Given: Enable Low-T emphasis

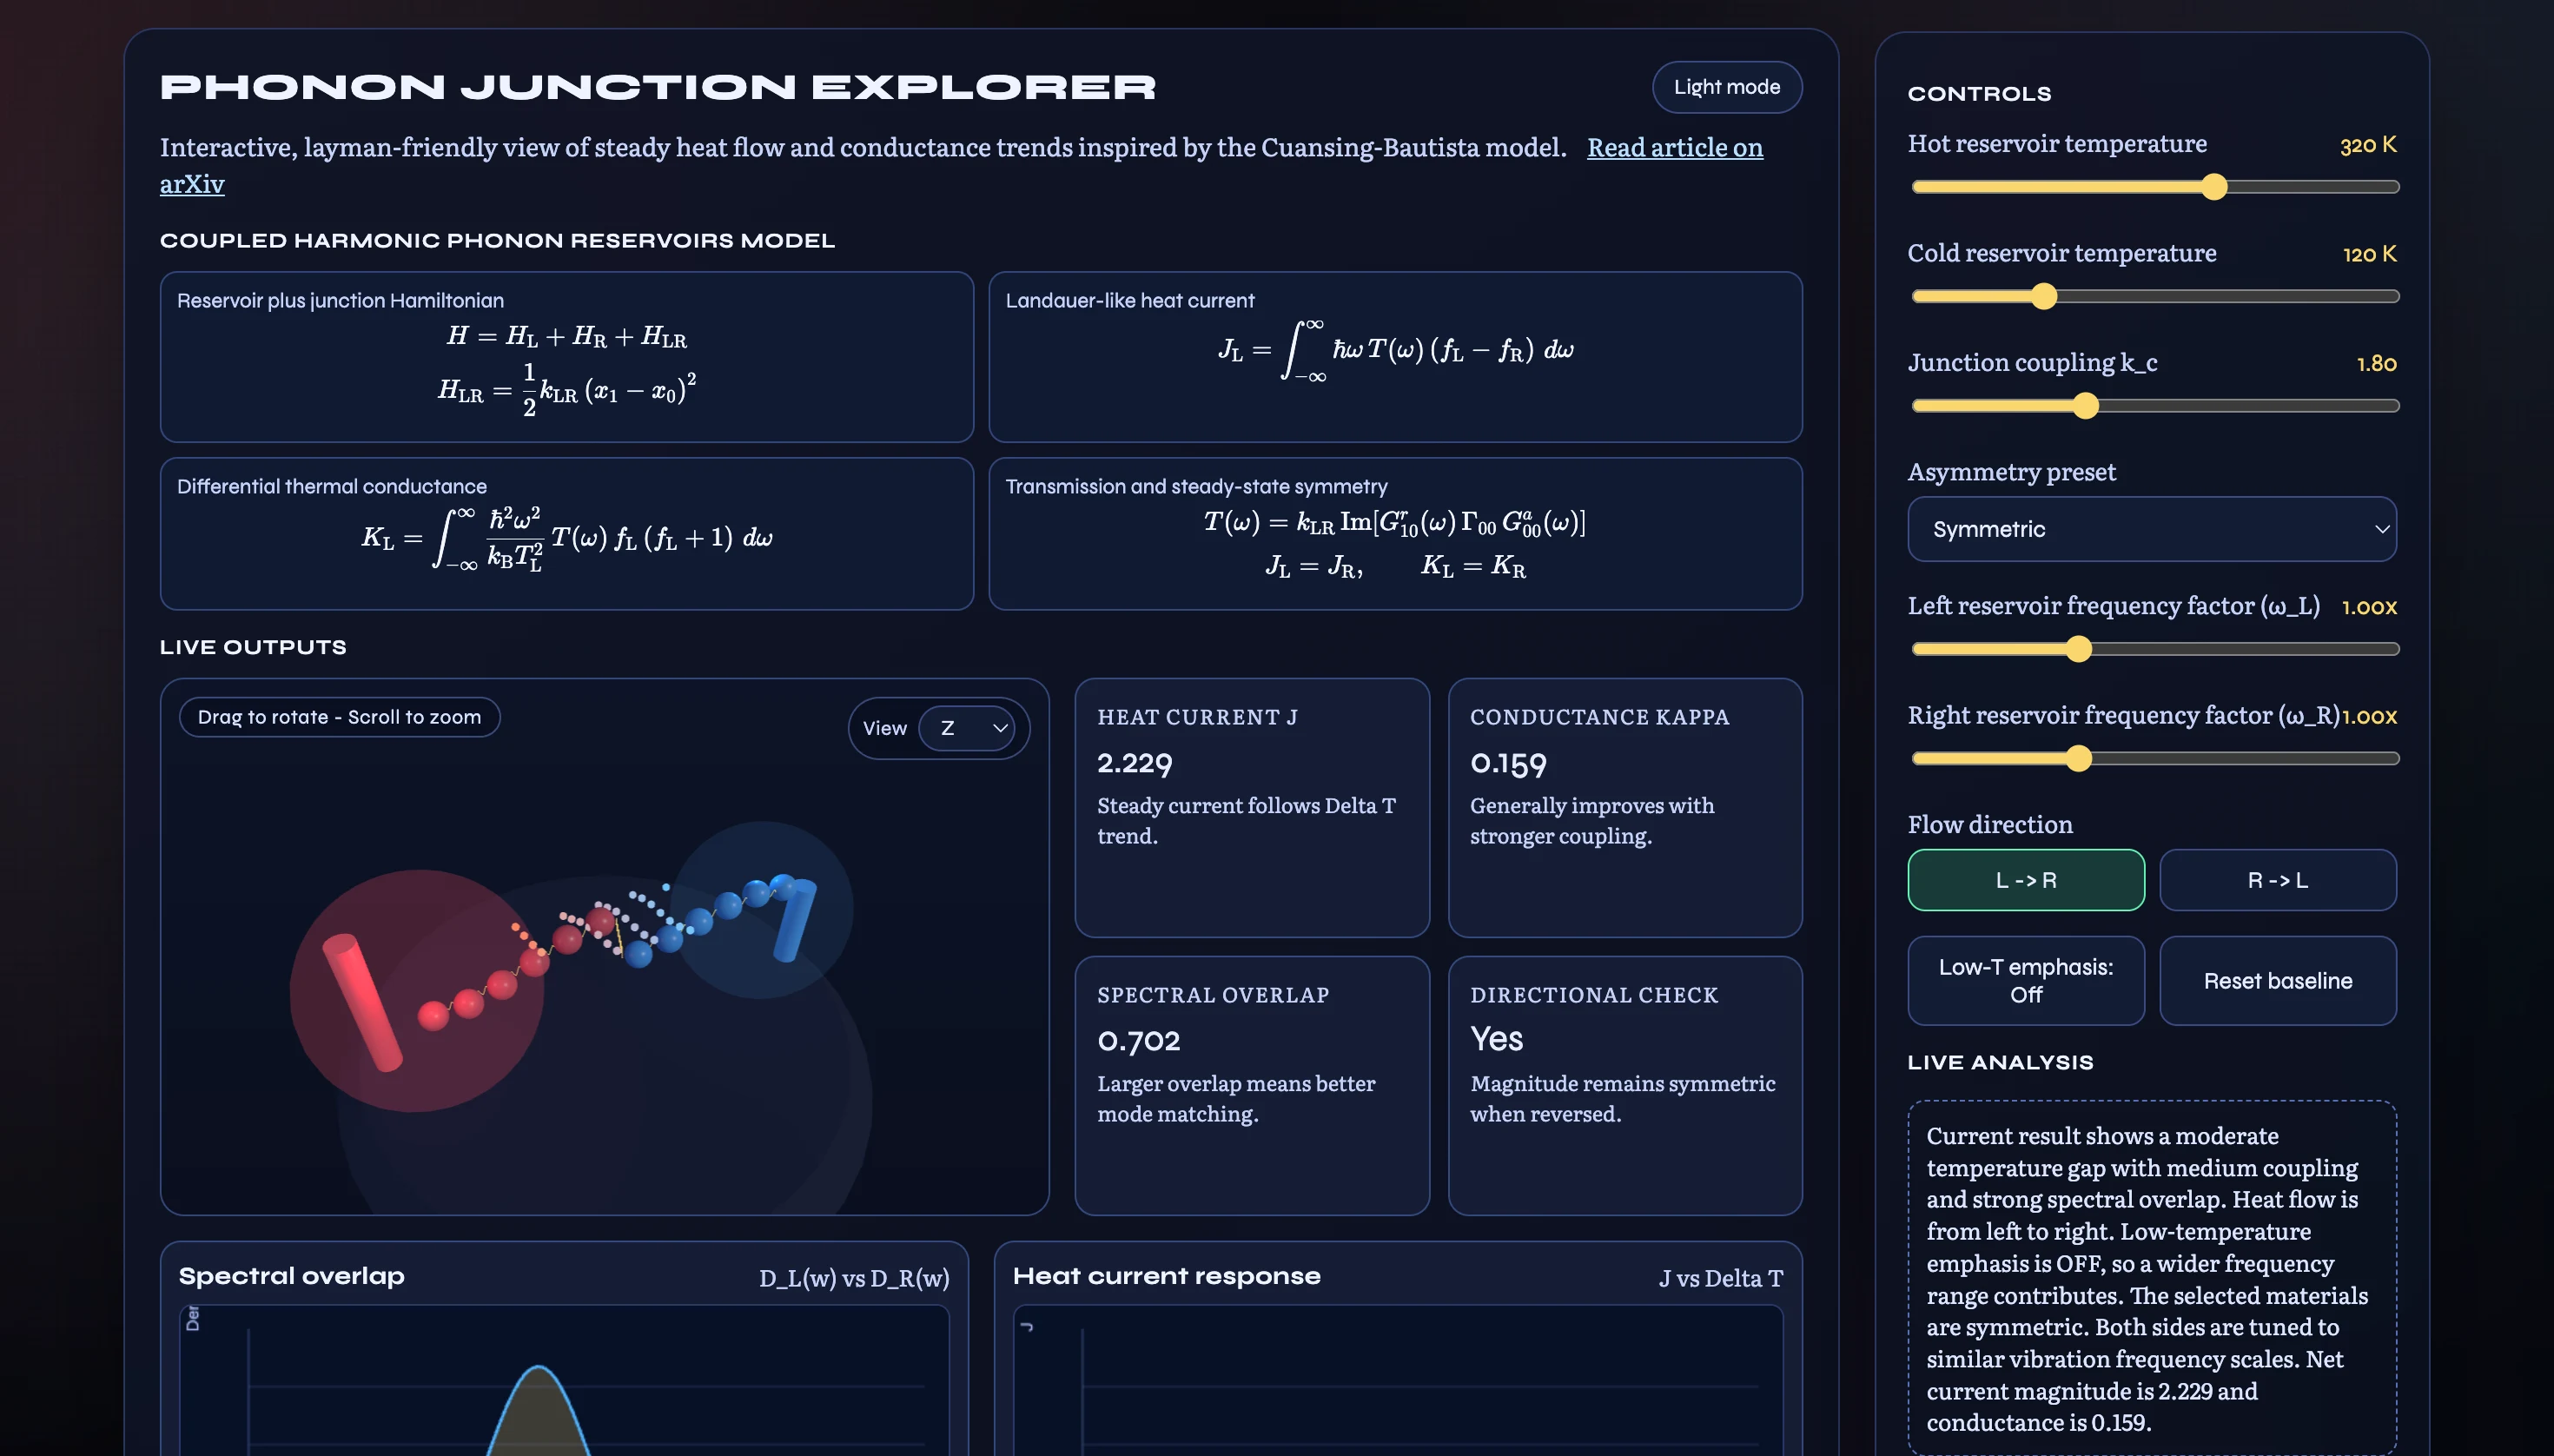Looking at the screenshot, I should [x=2025, y=980].
